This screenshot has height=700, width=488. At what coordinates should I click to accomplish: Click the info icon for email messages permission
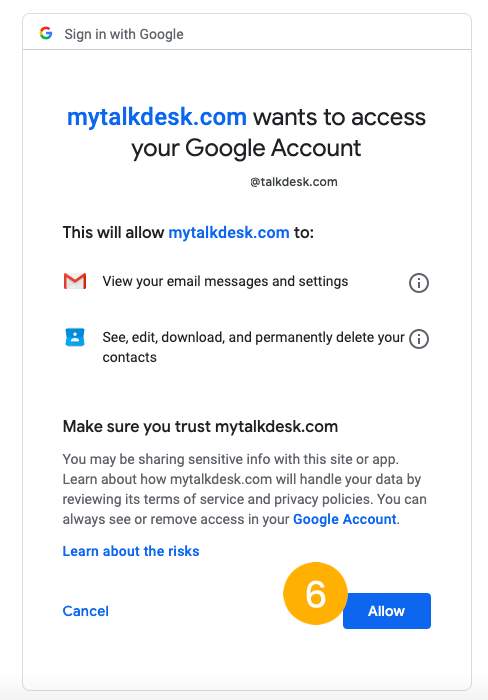pyautogui.click(x=419, y=283)
